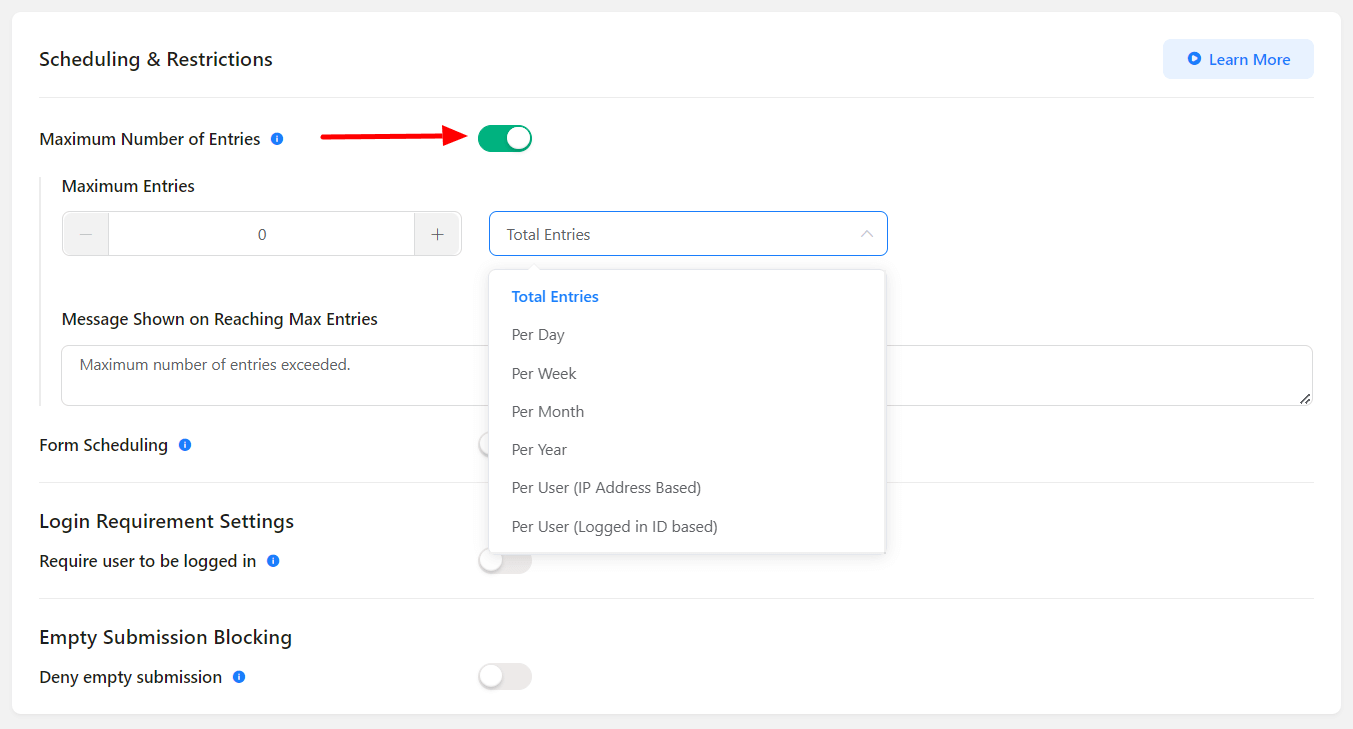Choose Per User (IP Address Based)
This screenshot has height=729, width=1353.
coord(606,488)
